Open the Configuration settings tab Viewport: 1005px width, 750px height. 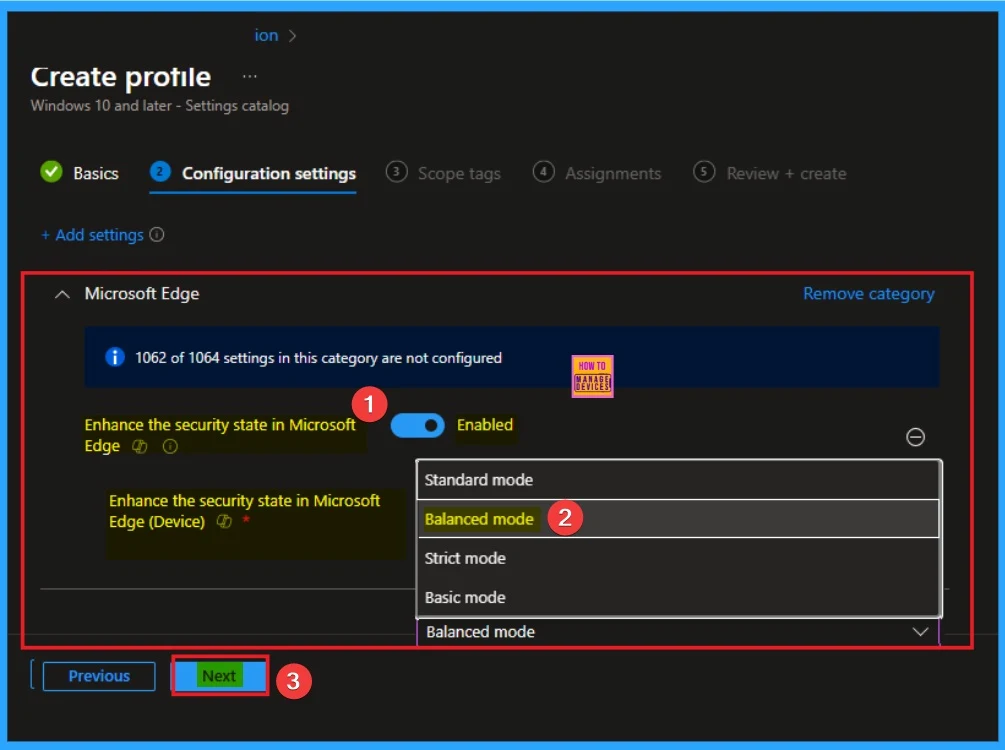(x=253, y=174)
